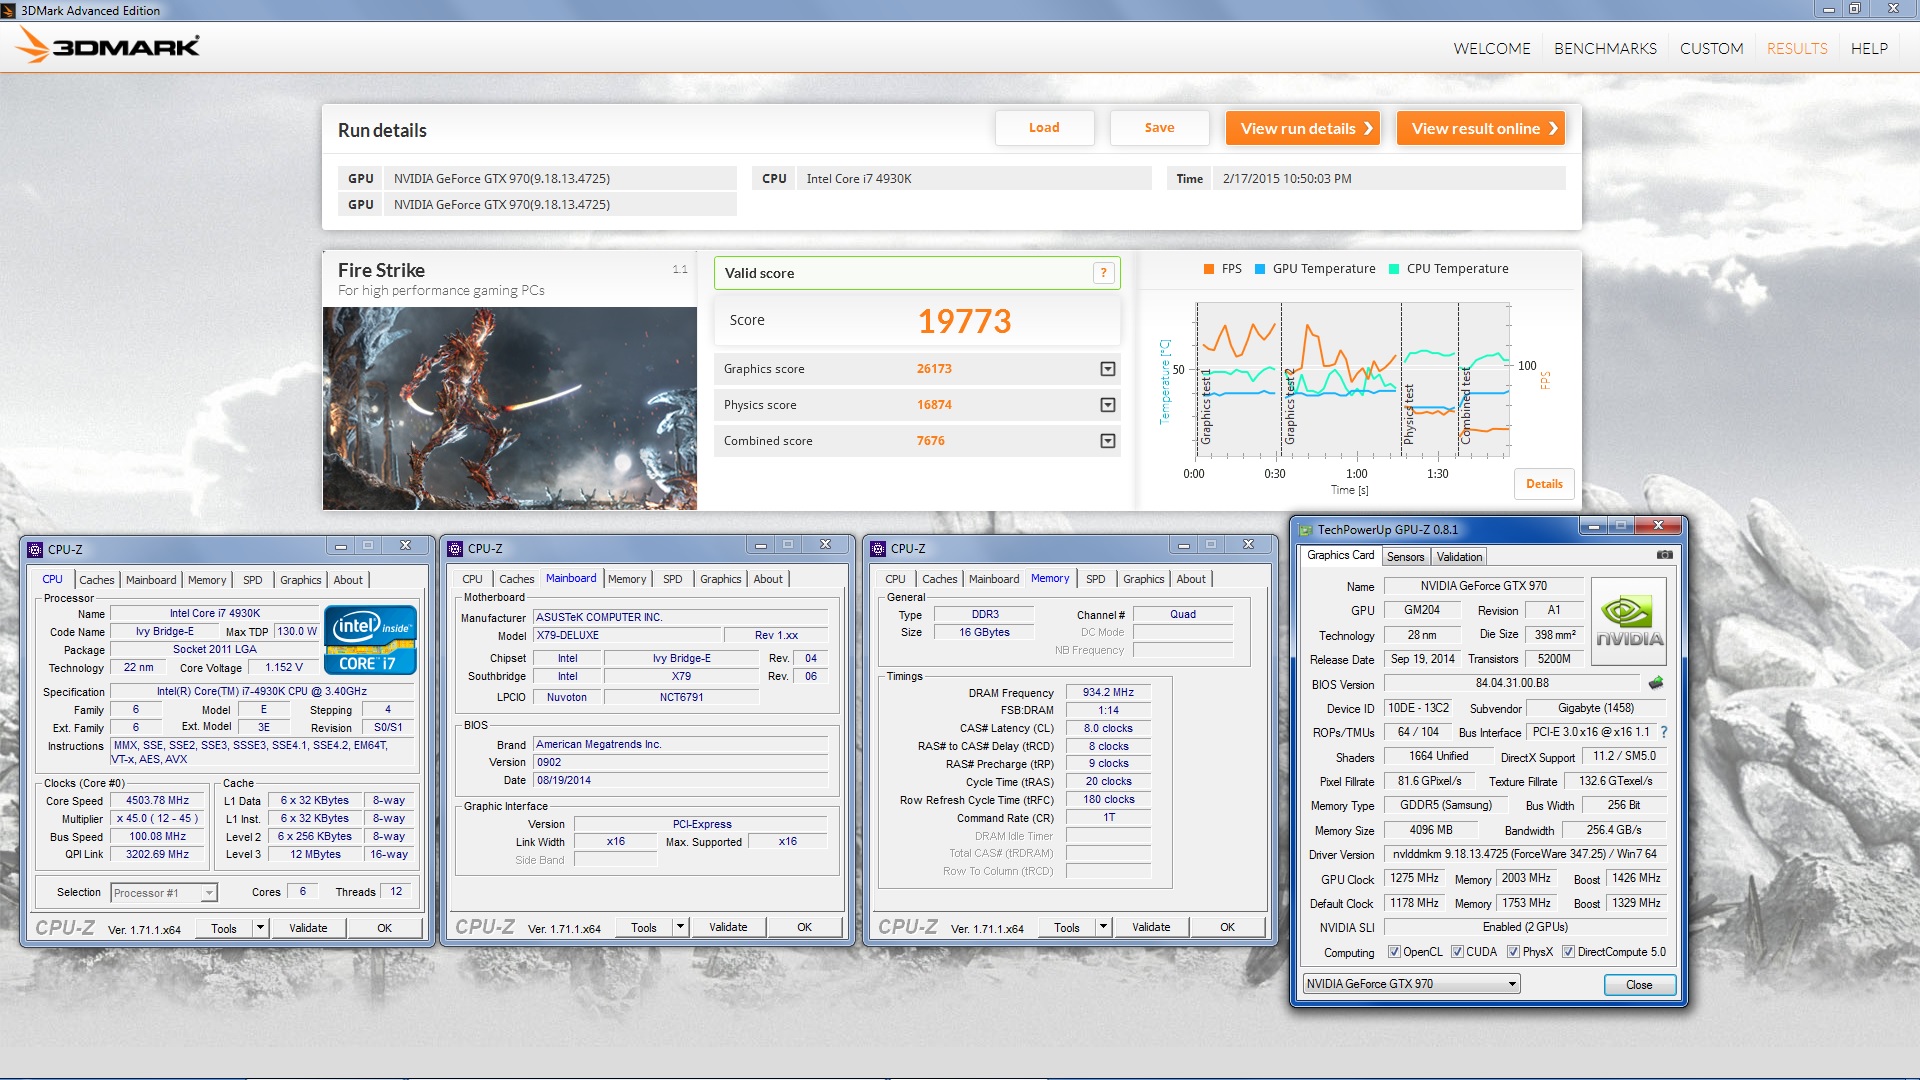The height and width of the screenshot is (1080, 1920).
Task: Switch to SPD tab in Mainboard CPU-Z window
Action: point(673,579)
